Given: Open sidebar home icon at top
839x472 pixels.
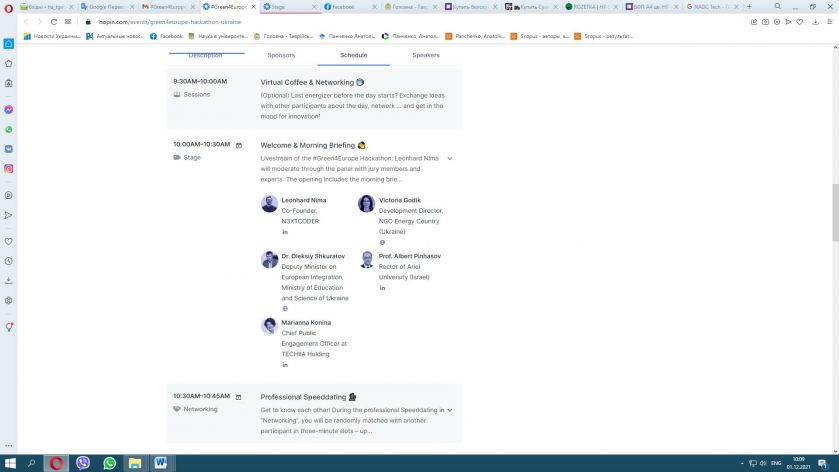Looking at the screenshot, I should 9,44.
